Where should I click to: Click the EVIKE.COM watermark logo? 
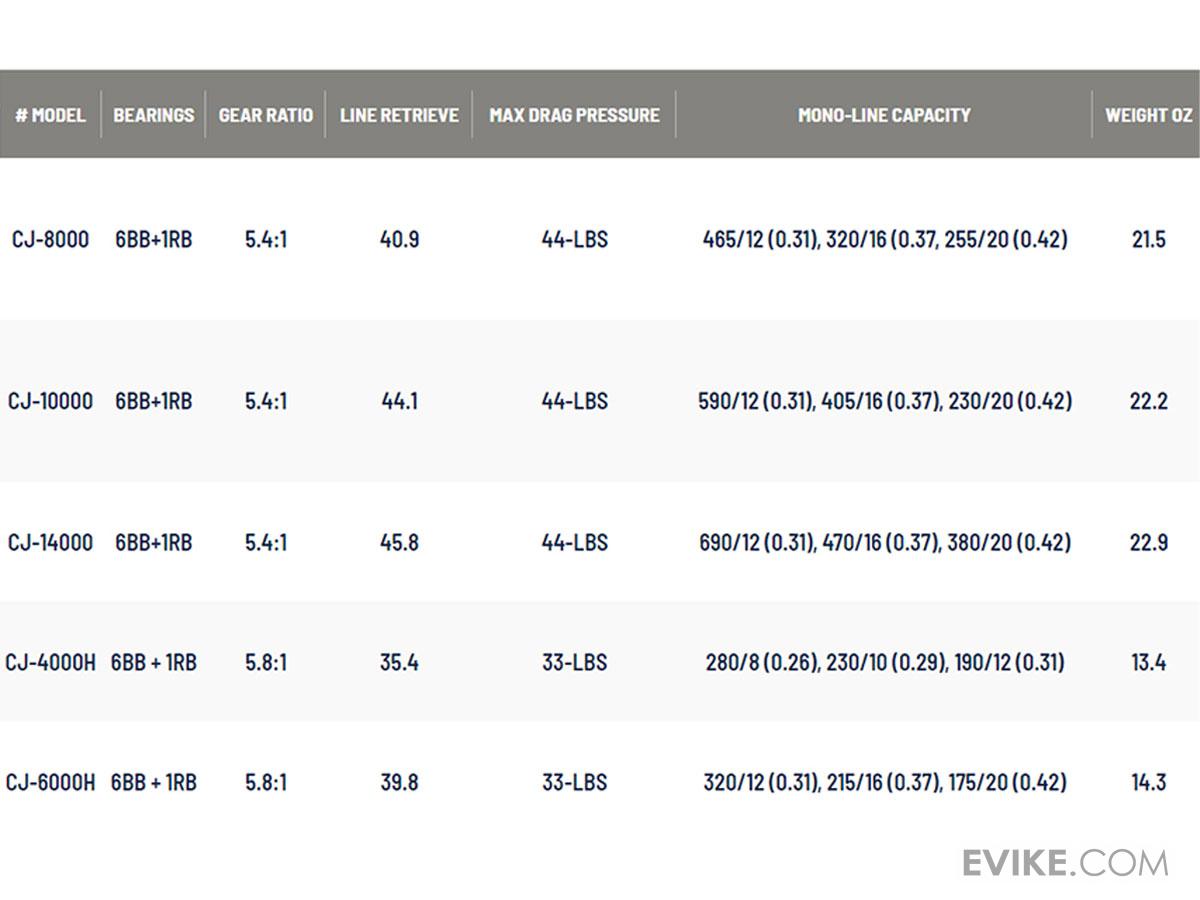(x=1065, y=862)
